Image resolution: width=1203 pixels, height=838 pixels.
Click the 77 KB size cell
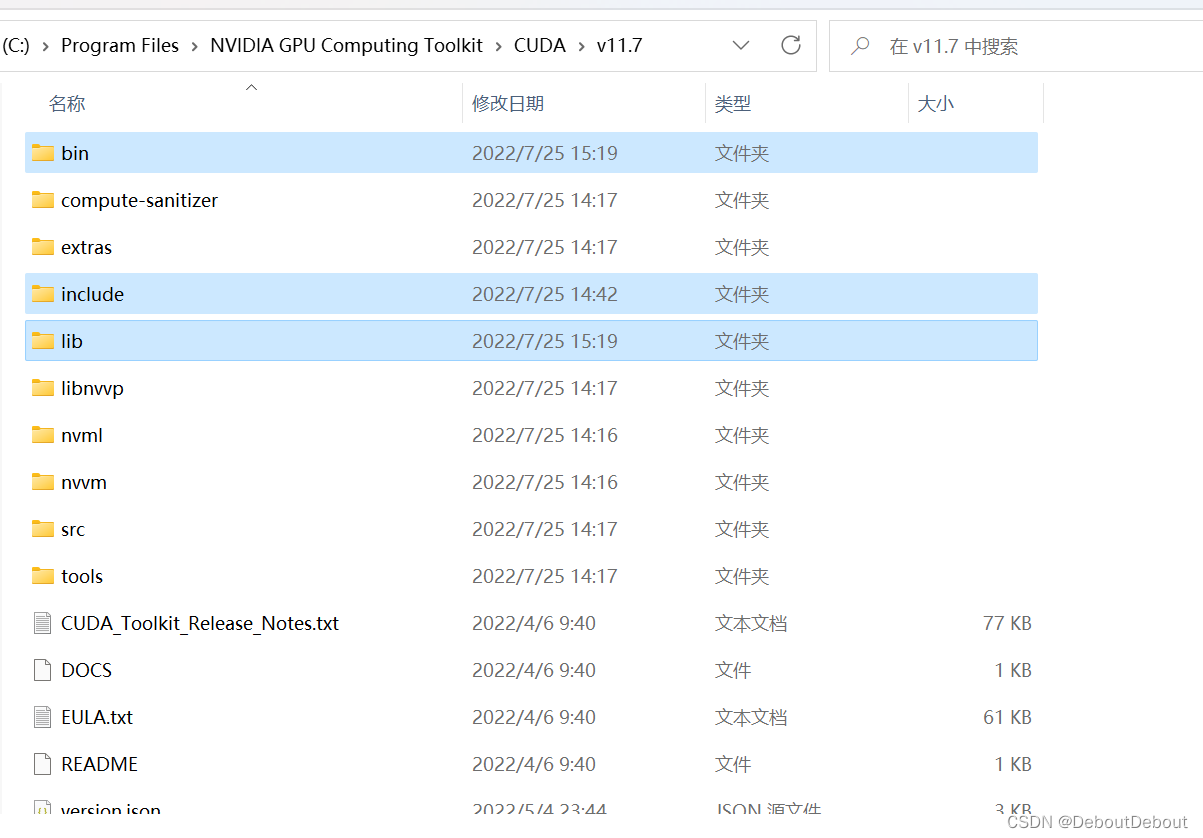point(1007,623)
